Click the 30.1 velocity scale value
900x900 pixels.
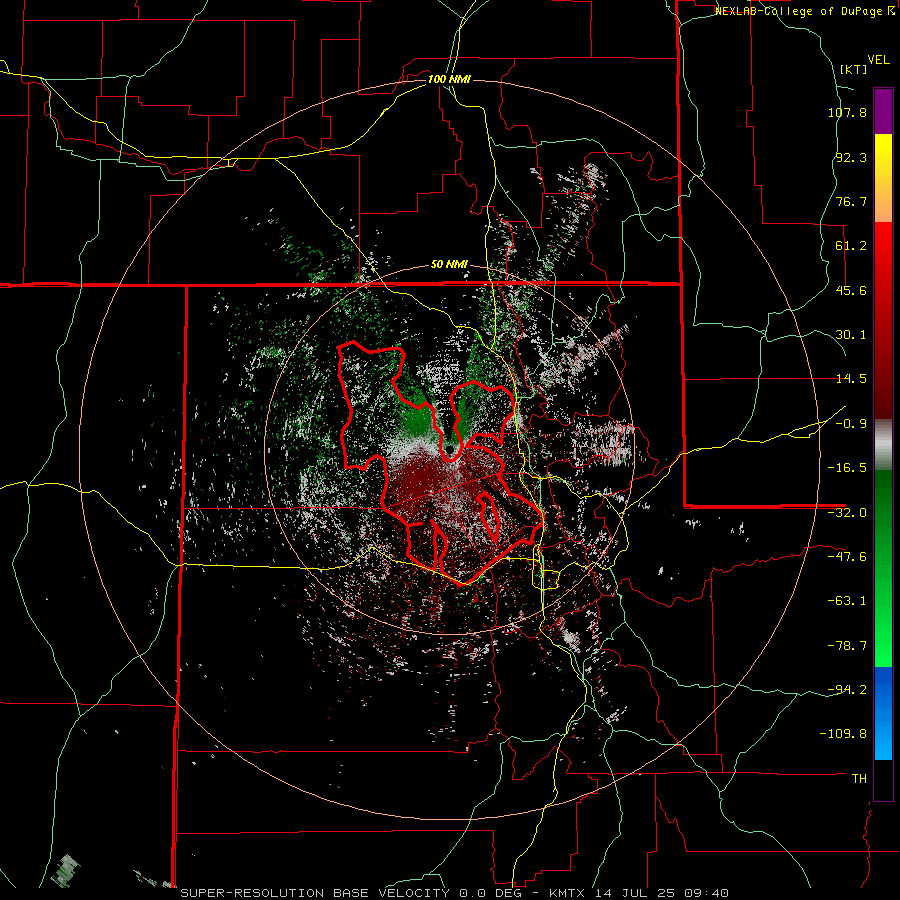851,335
